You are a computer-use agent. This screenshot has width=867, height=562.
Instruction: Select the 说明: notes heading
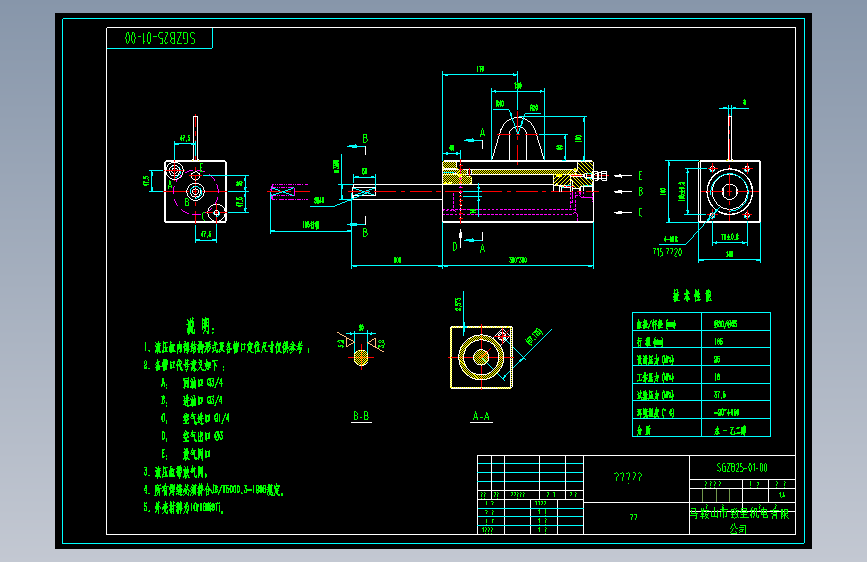pyautogui.click(x=200, y=326)
